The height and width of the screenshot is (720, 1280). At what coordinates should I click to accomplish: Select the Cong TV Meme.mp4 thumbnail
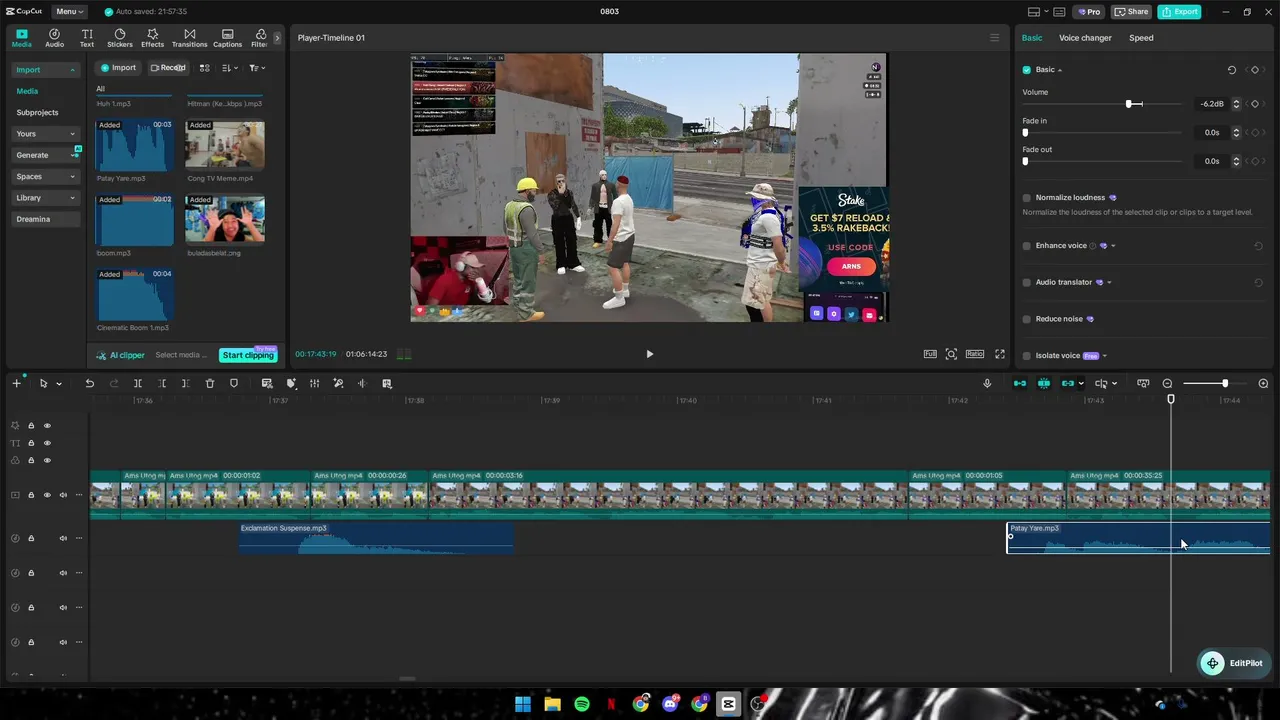[x=225, y=146]
